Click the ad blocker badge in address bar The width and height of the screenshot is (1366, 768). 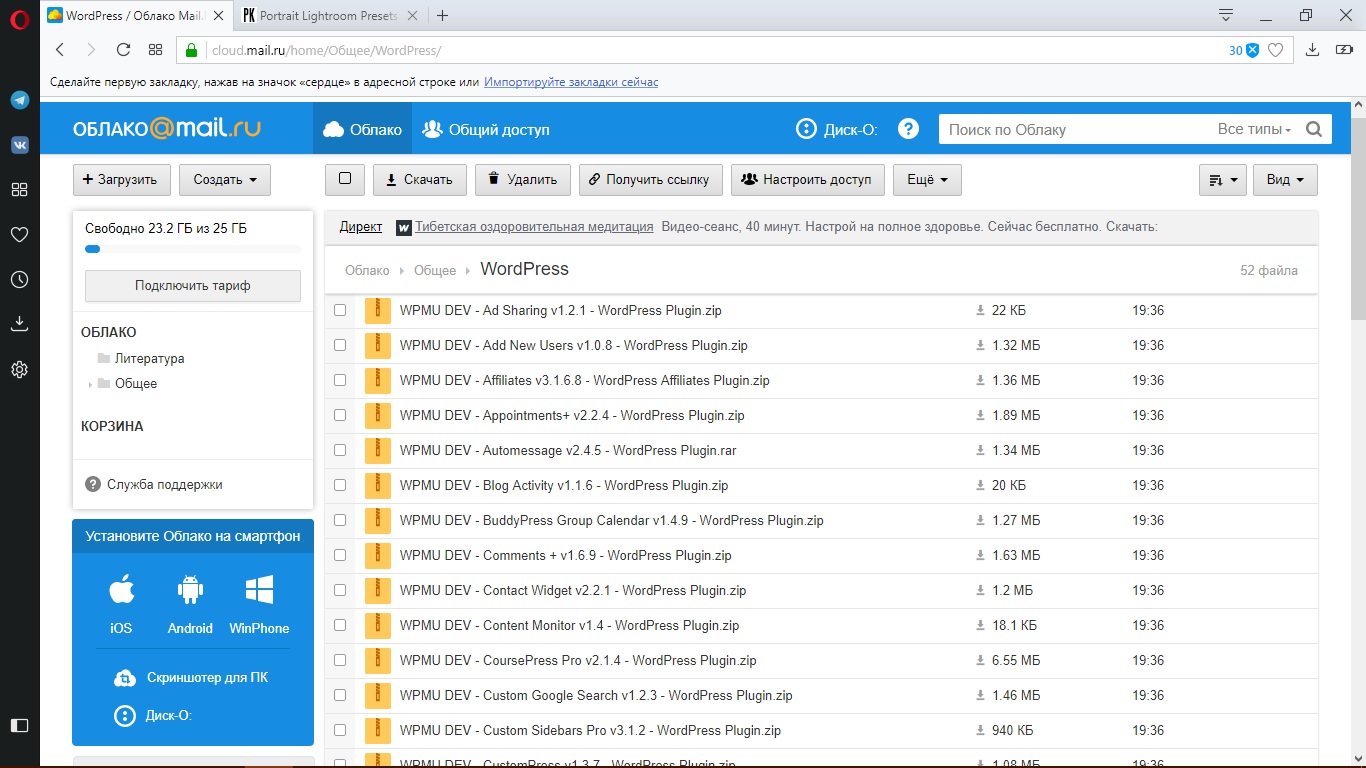tap(1244, 50)
